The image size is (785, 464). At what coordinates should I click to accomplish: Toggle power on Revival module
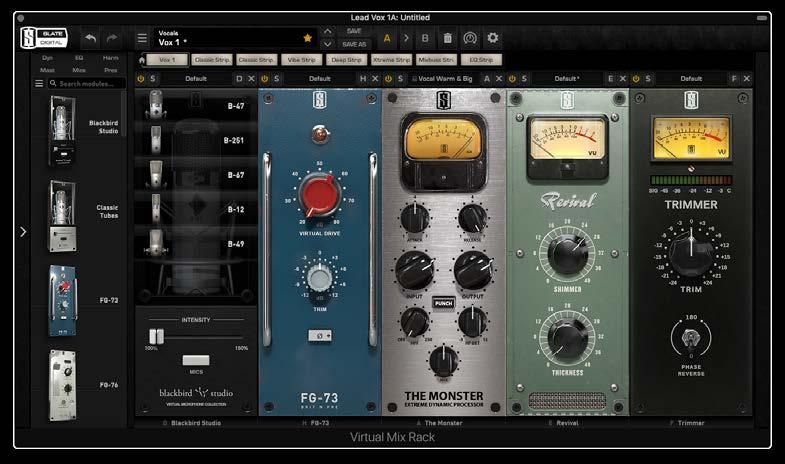[x=512, y=79]
